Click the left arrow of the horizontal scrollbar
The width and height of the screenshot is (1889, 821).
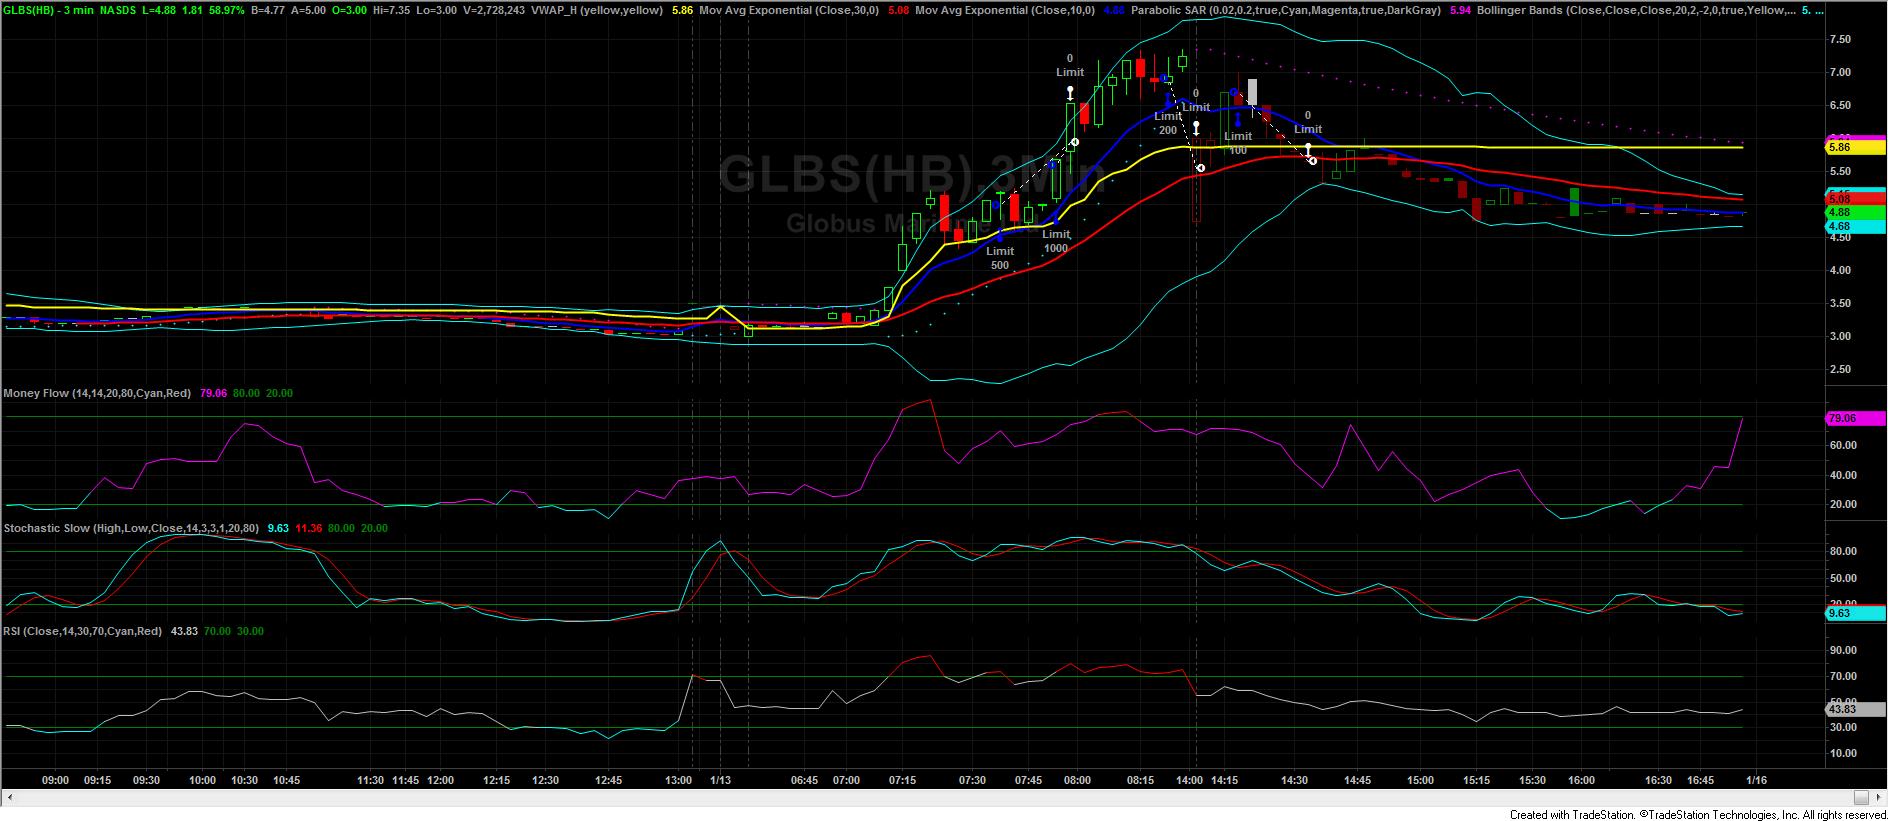[9, 797]
